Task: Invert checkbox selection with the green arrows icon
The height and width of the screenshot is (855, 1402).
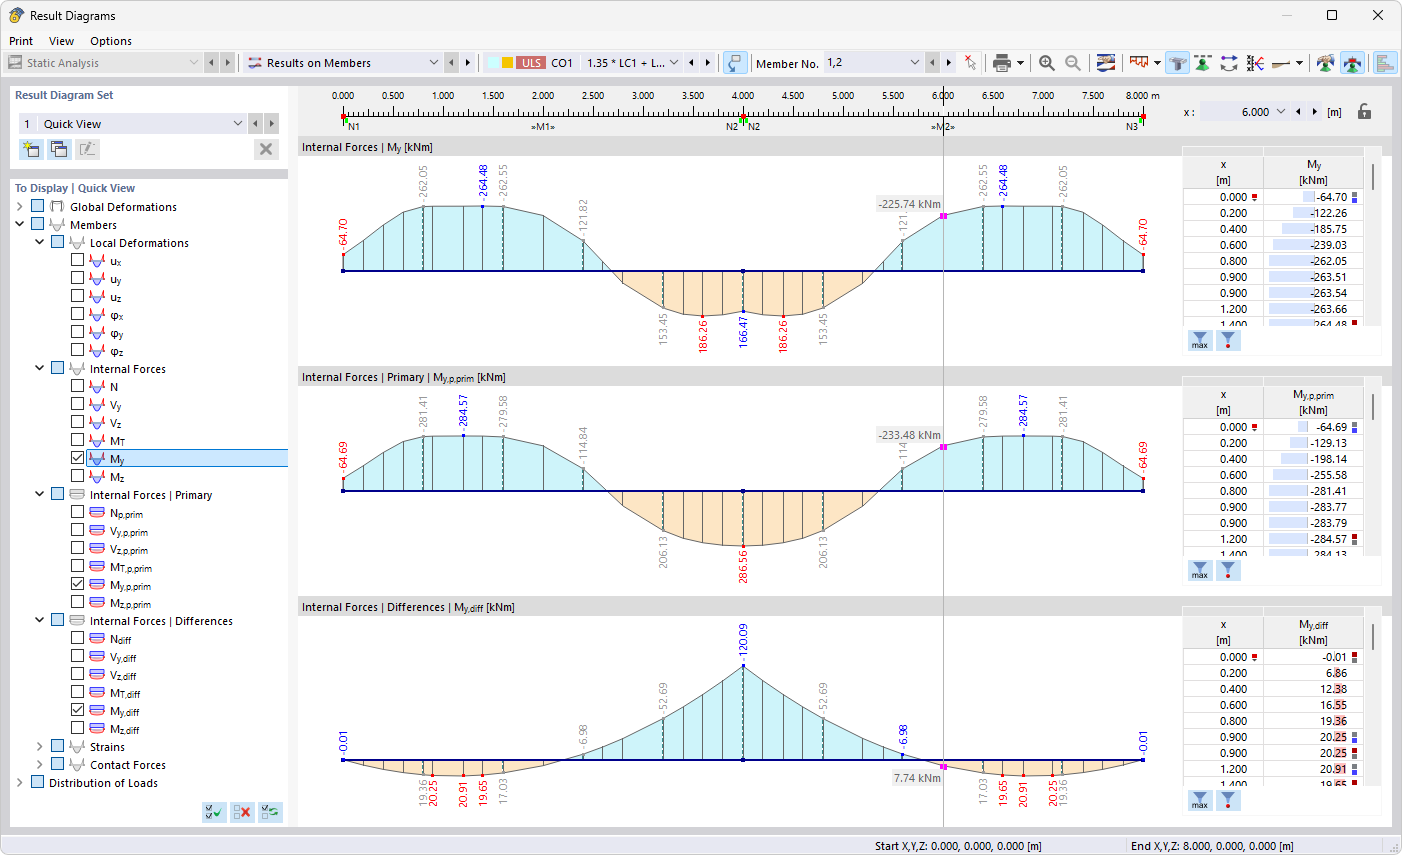Action: pyautogui.click(x=268, y=811)
